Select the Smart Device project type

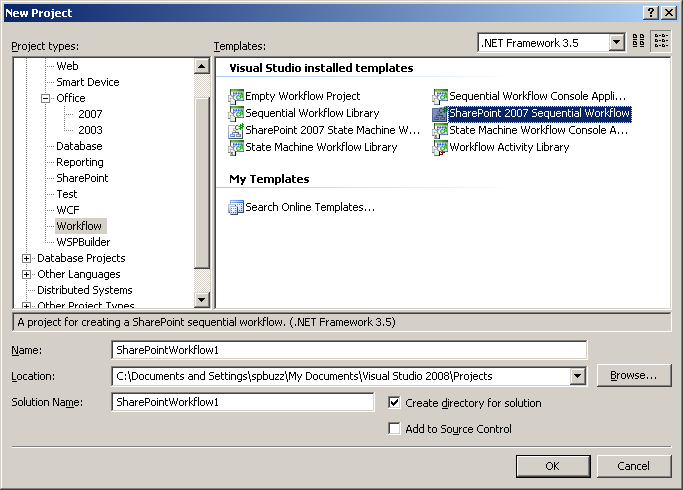pyautogui.click(x=88, y=82)
